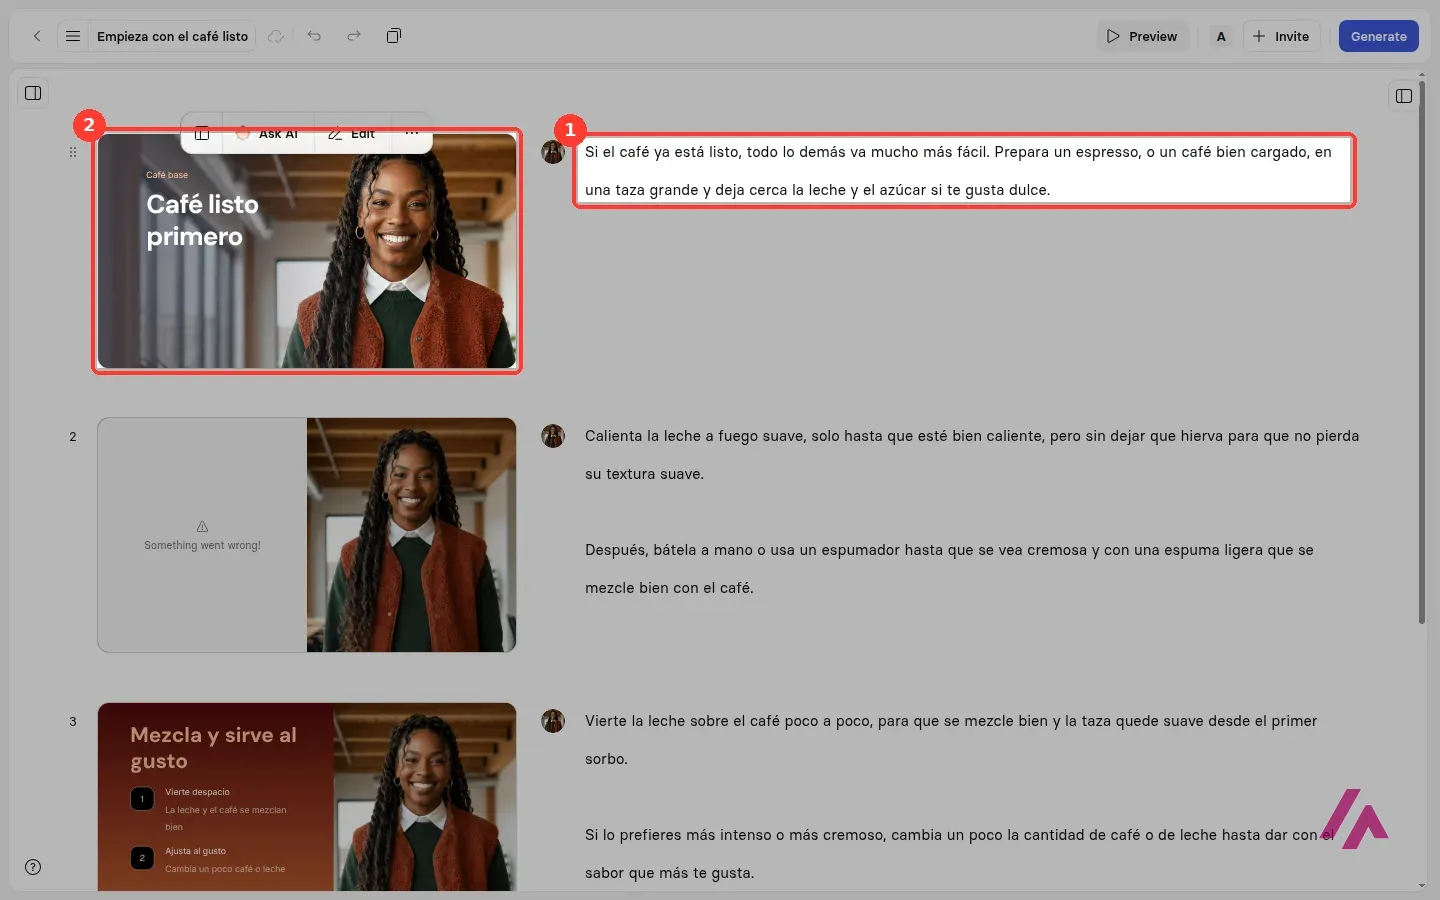1440x900 pixels.
Task: Redo the last undone change
Action: pos(354,36)
